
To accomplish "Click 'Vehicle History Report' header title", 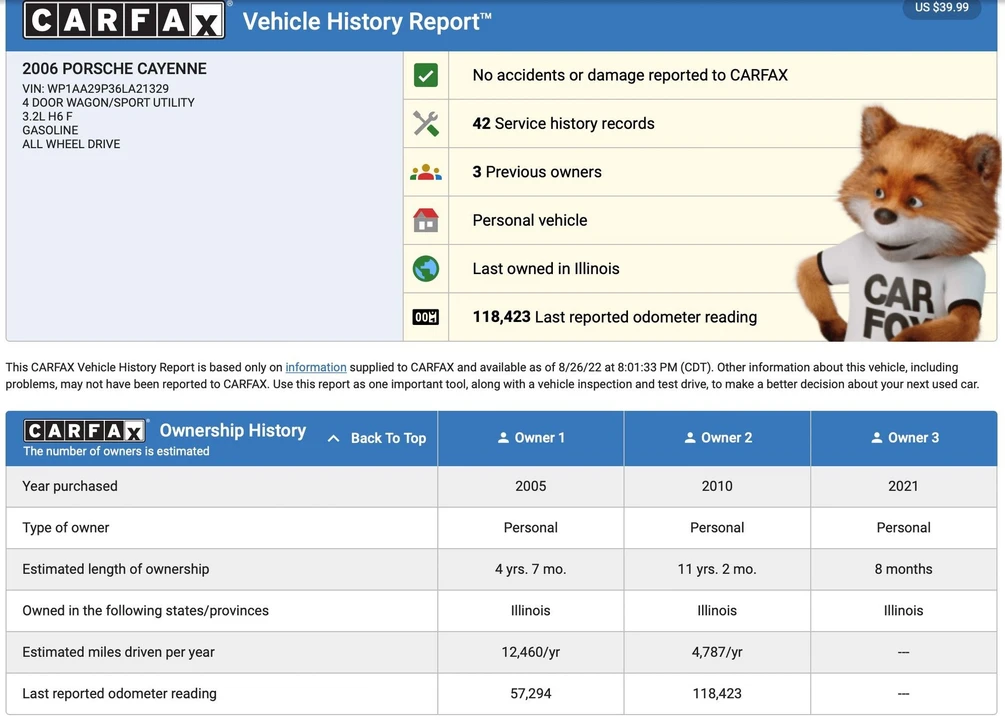I will pos(367,21).
